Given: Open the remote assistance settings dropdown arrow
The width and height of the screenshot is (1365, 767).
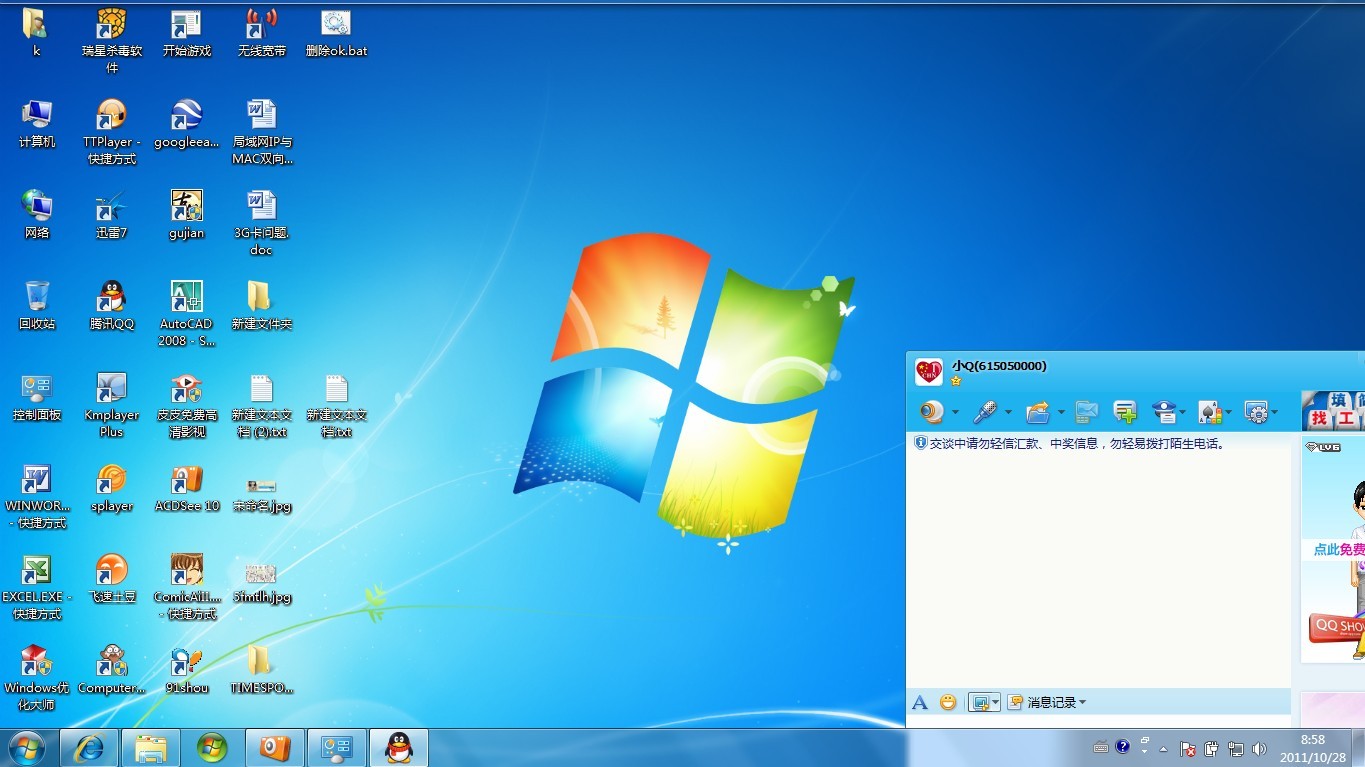Looking at the screenshot, I should click(1275, 413).
